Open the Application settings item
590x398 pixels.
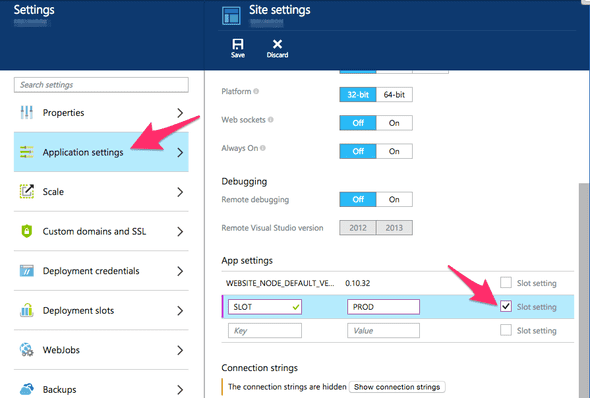pos(101,152)
